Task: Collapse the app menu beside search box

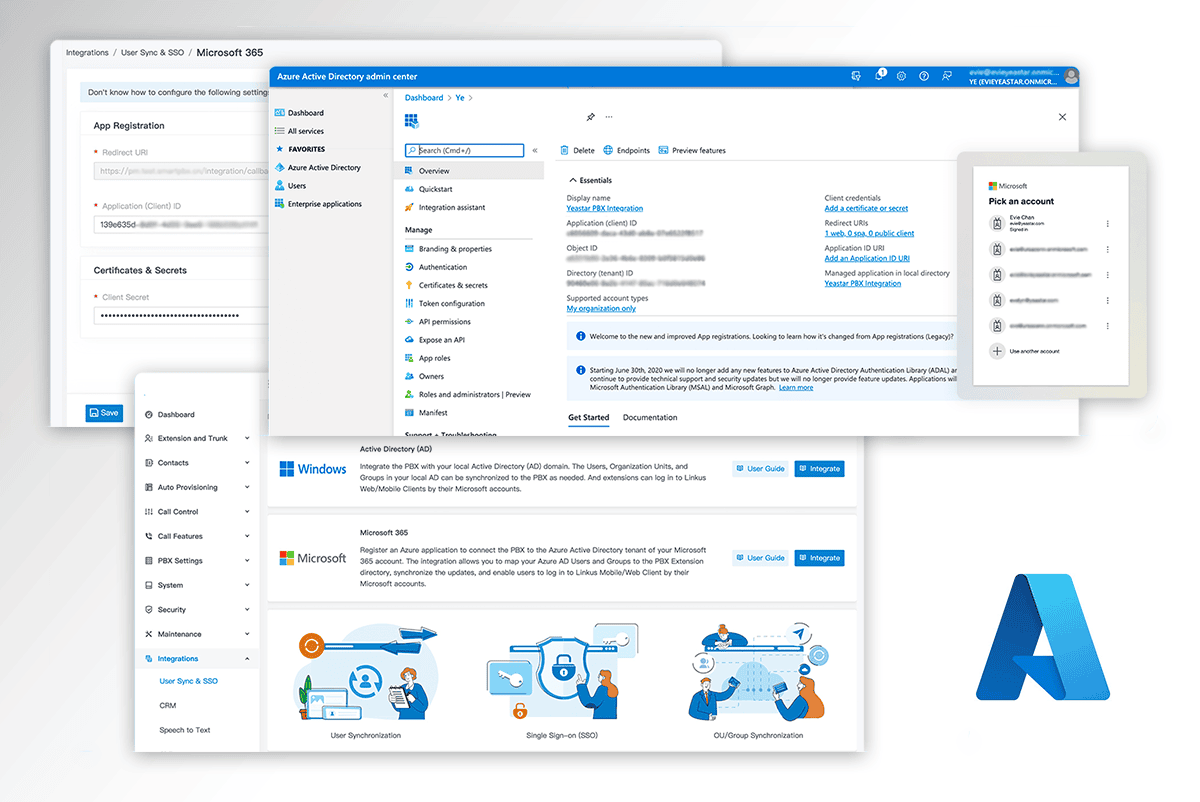Action: (x=535, y=151)
